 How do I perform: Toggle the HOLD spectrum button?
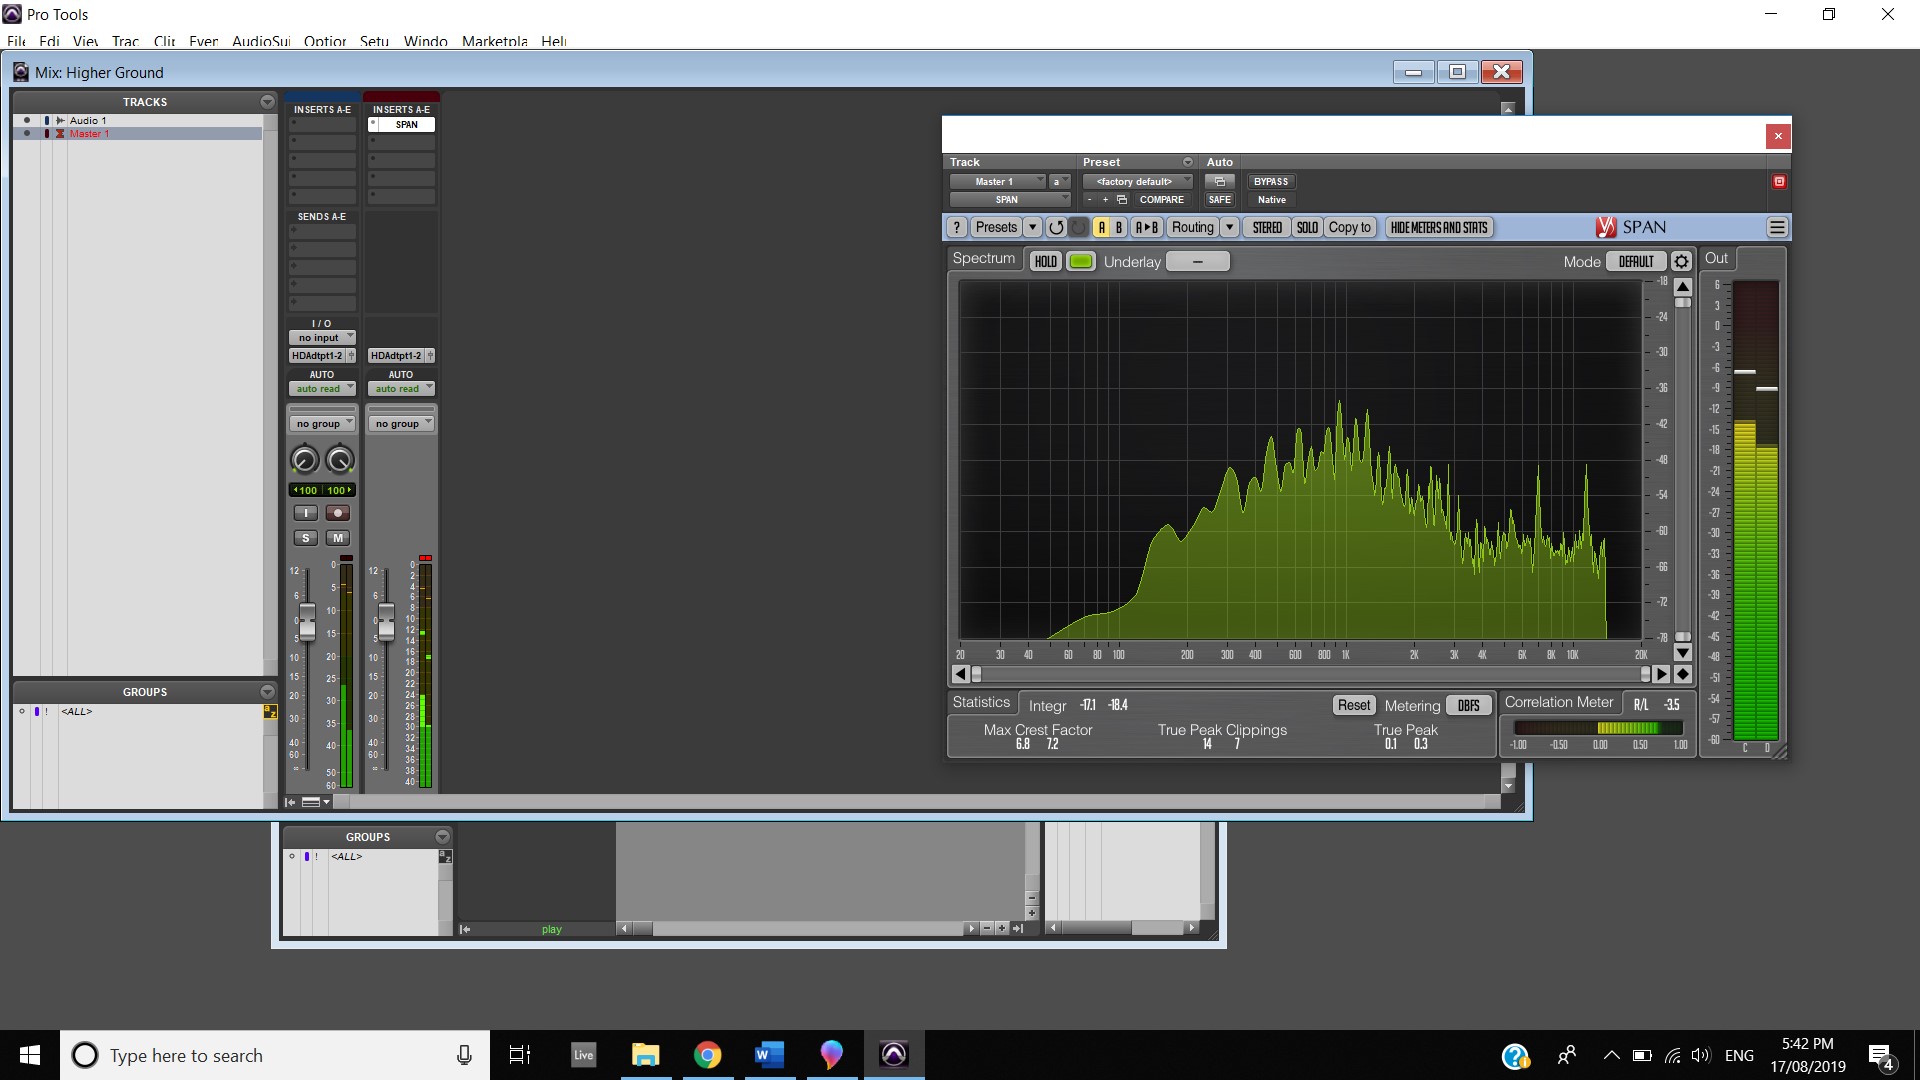coord(1045,261)
